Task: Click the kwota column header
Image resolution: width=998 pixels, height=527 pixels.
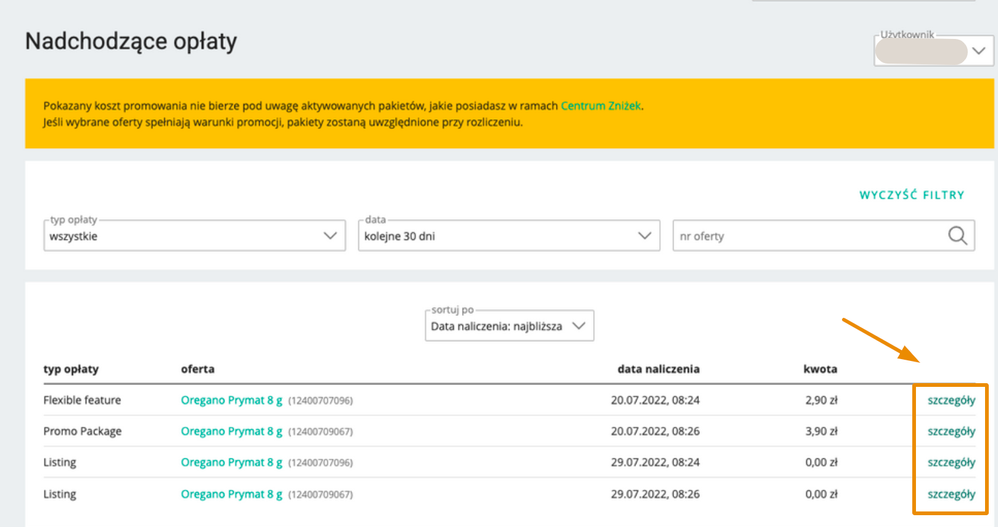Action: point(820,369)
